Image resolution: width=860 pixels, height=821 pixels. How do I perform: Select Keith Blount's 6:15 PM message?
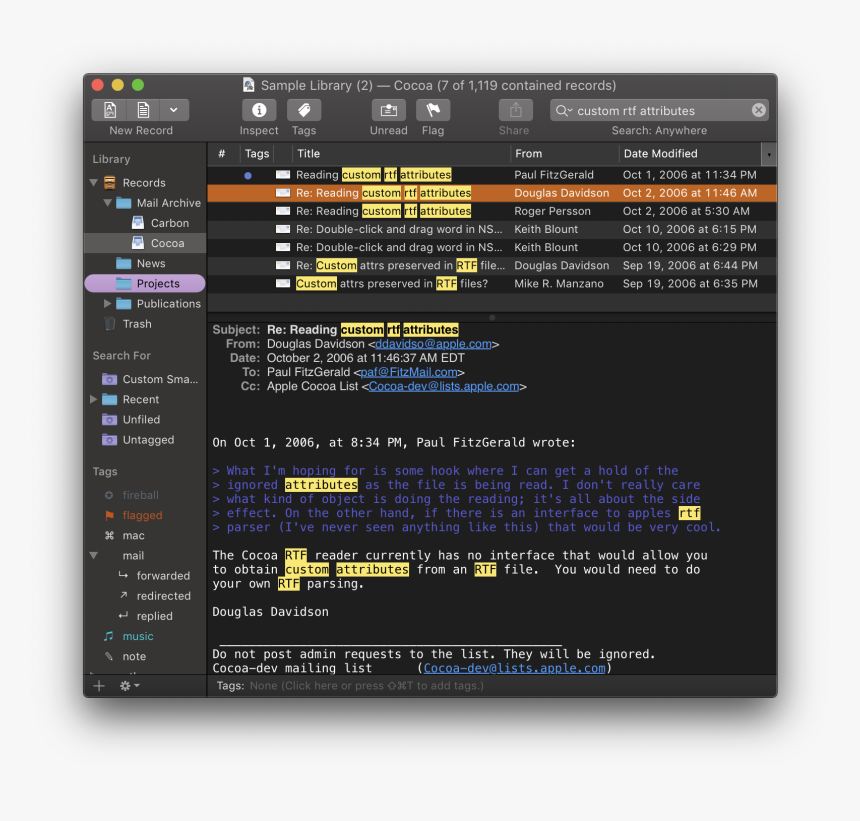coord(492,229)
